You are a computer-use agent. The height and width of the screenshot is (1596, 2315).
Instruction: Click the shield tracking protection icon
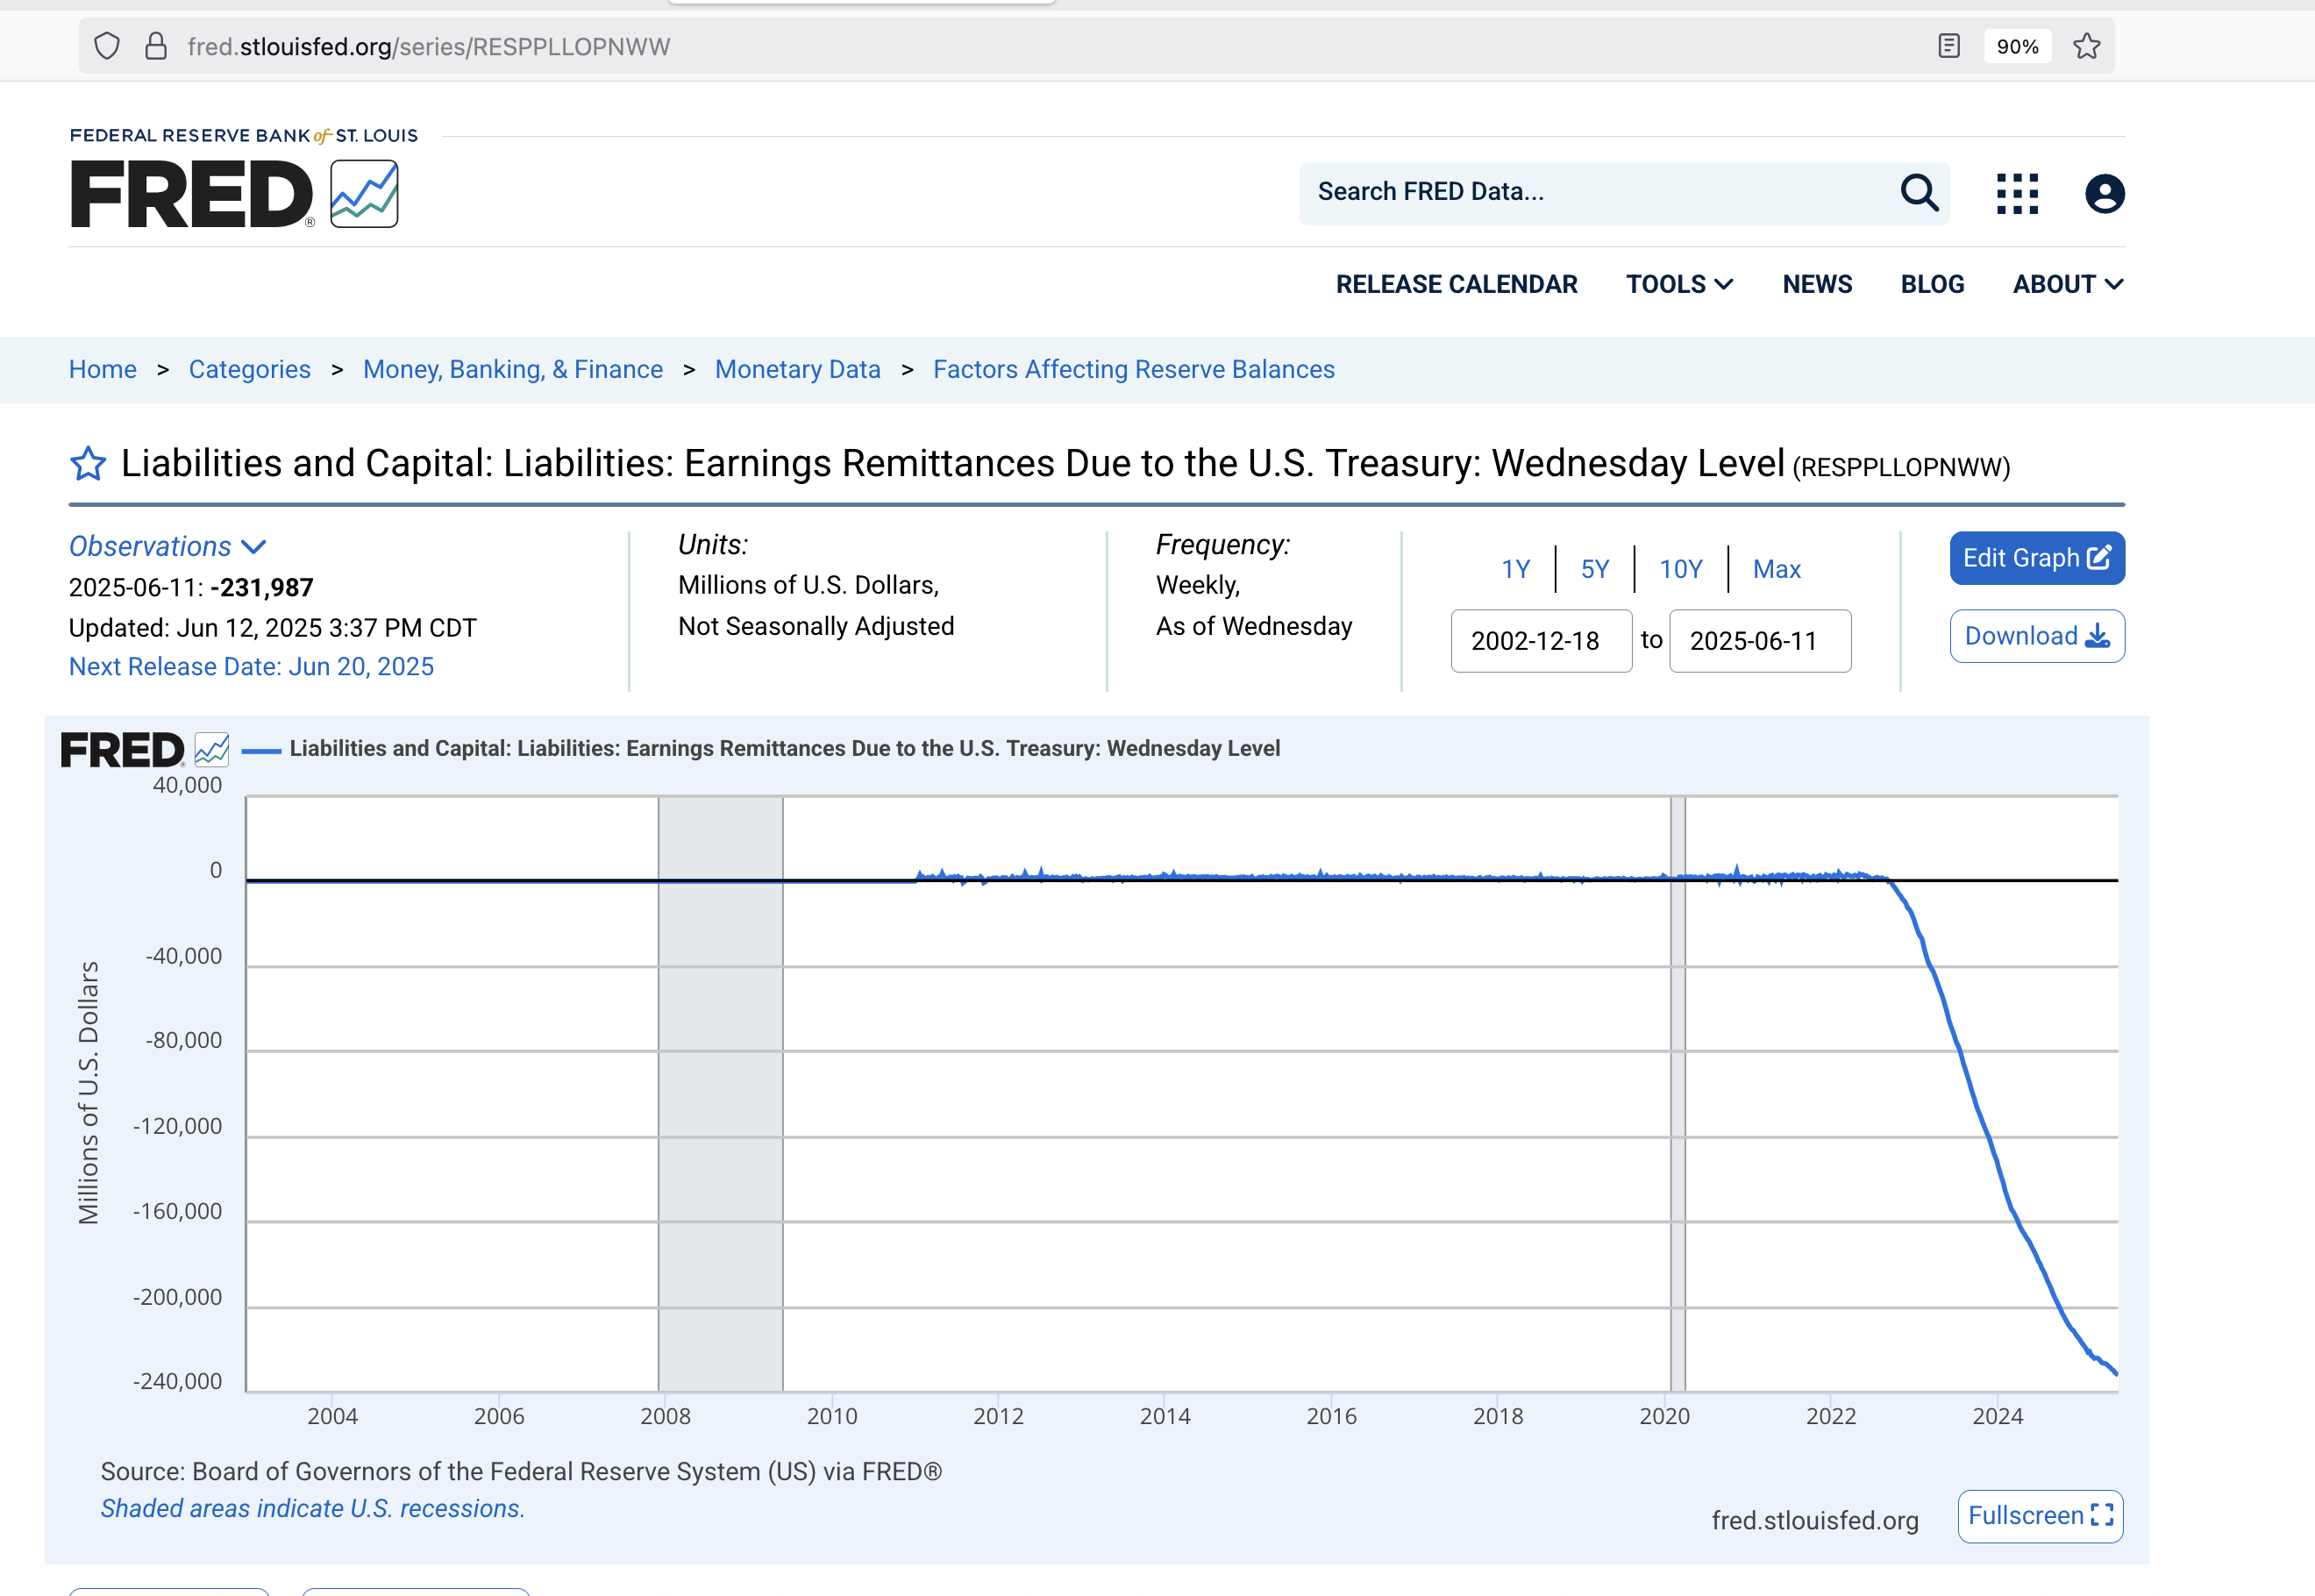click(x=107, y=46)
